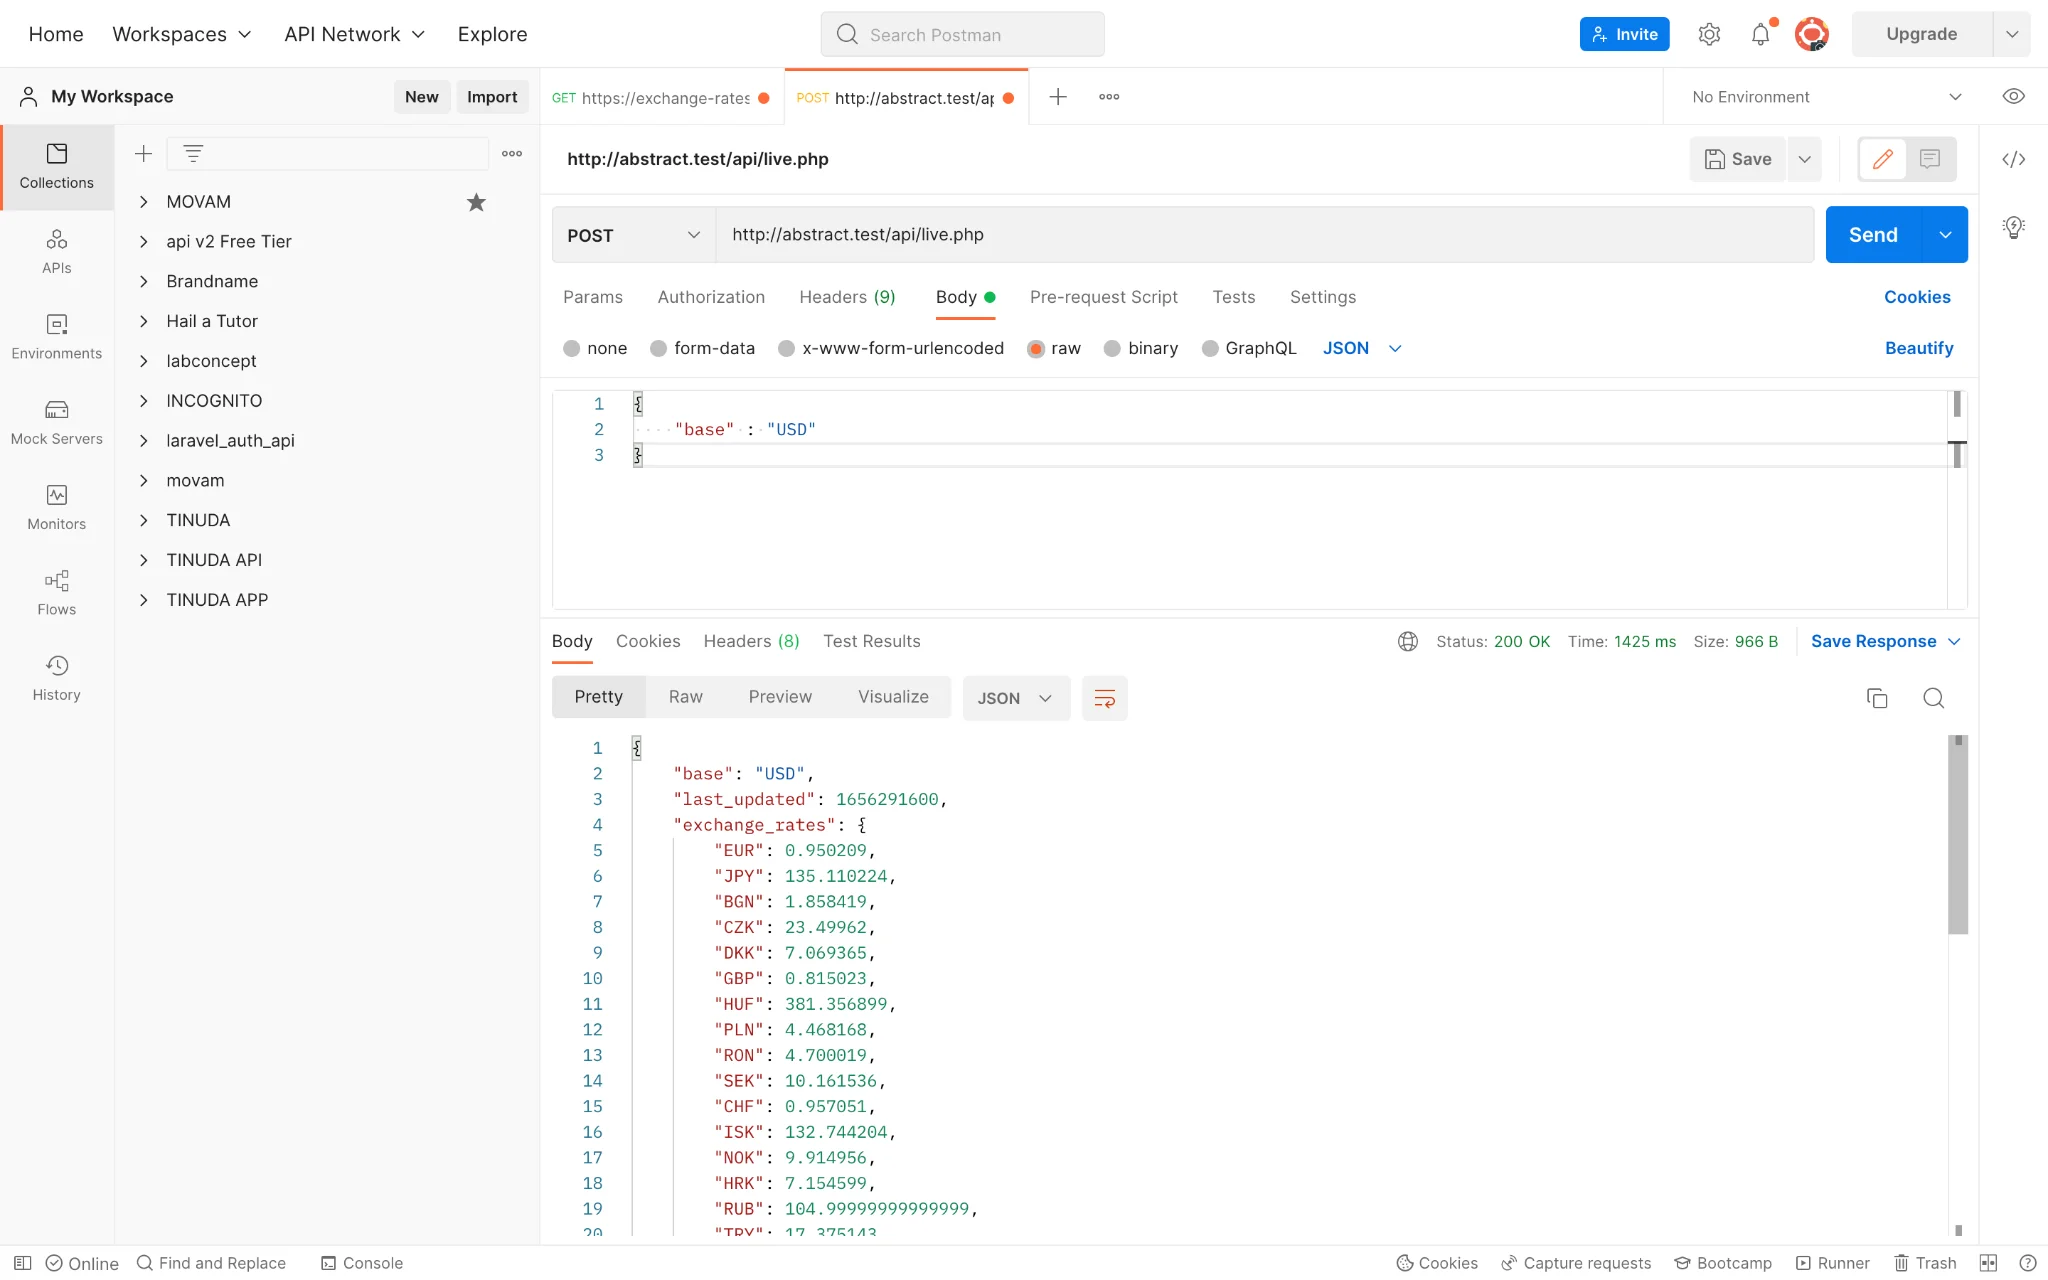Image resolution: width=2048 pixels, height=1280 pixels.
Task: Open the POST method dropdown
Action: tap(631, 235)
